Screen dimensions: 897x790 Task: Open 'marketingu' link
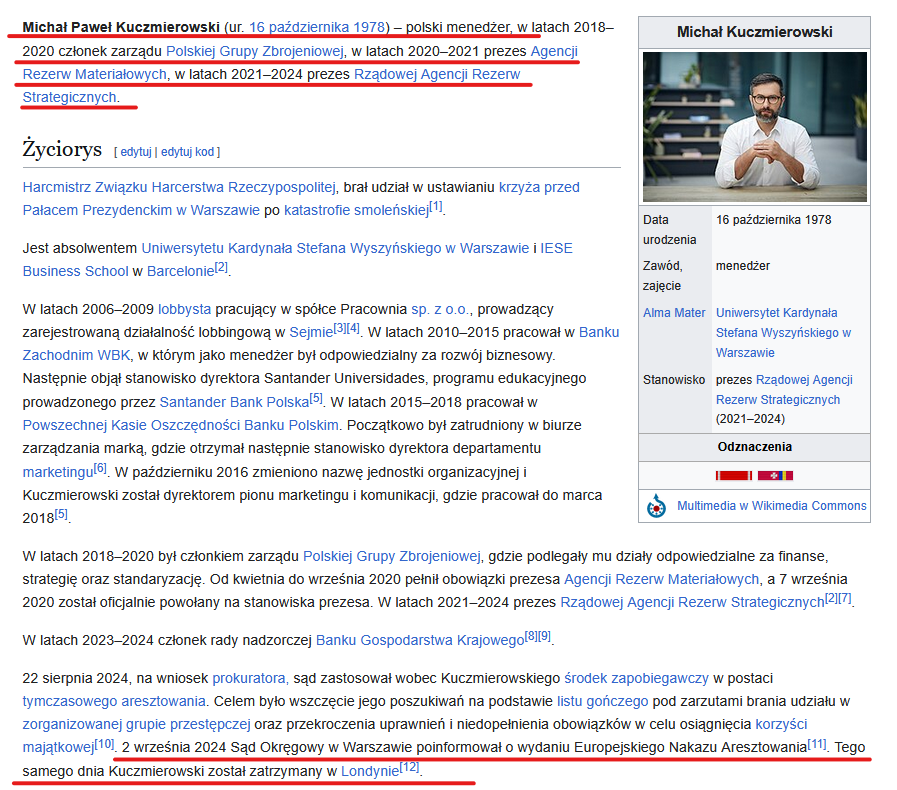pos(58,473)
